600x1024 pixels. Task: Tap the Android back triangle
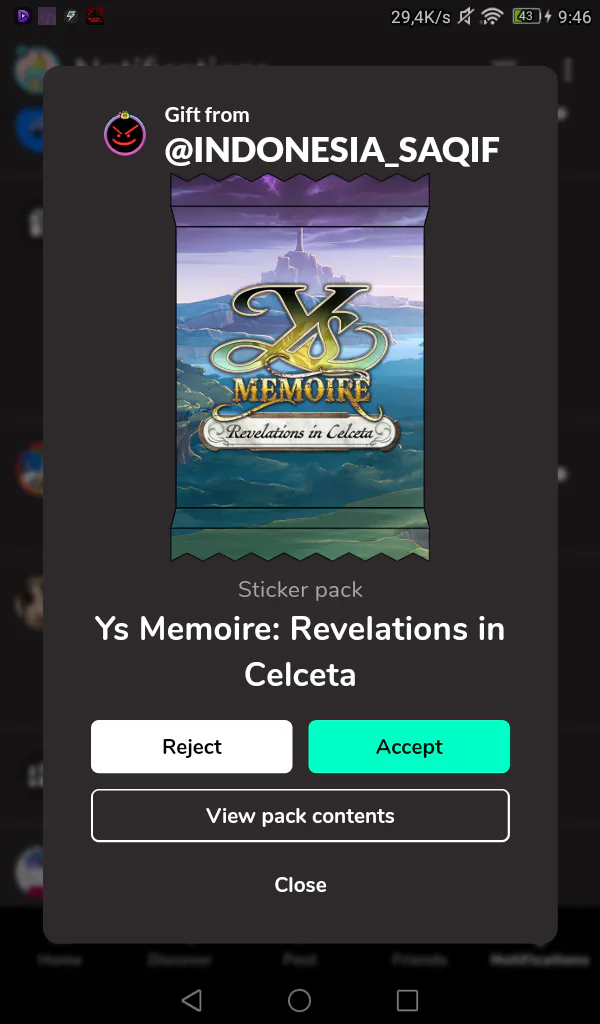pos(192,1000)
